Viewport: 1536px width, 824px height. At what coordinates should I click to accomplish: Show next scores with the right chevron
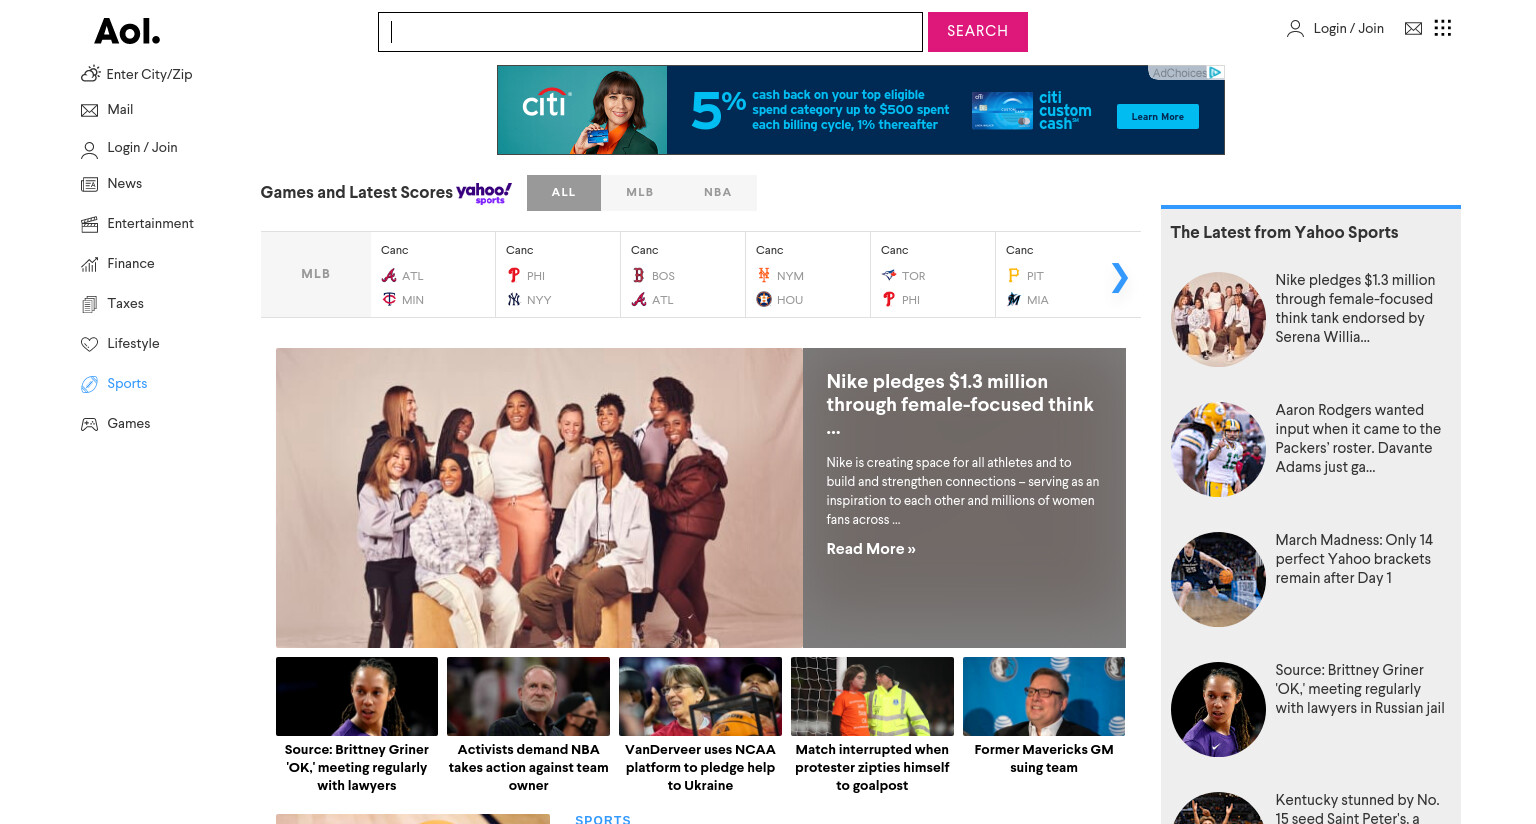[x=1120, y=277]
